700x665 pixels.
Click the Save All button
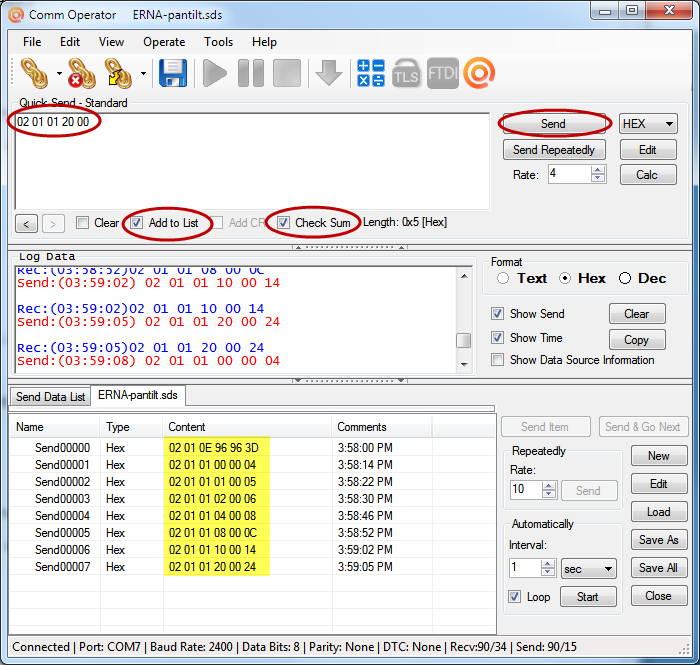point(659,568)
